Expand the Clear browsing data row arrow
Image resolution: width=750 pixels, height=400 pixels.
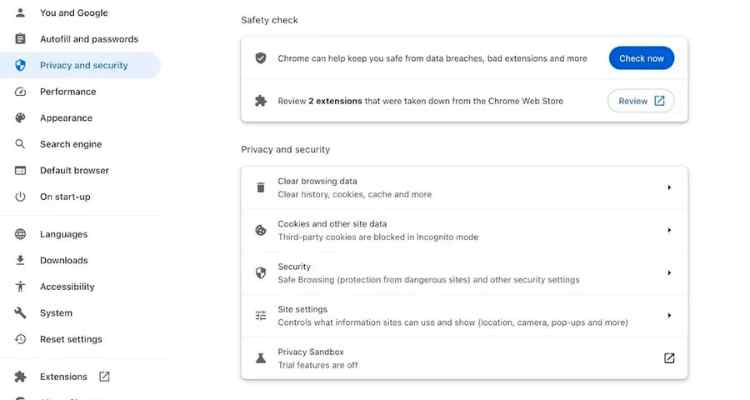point(669,187)
